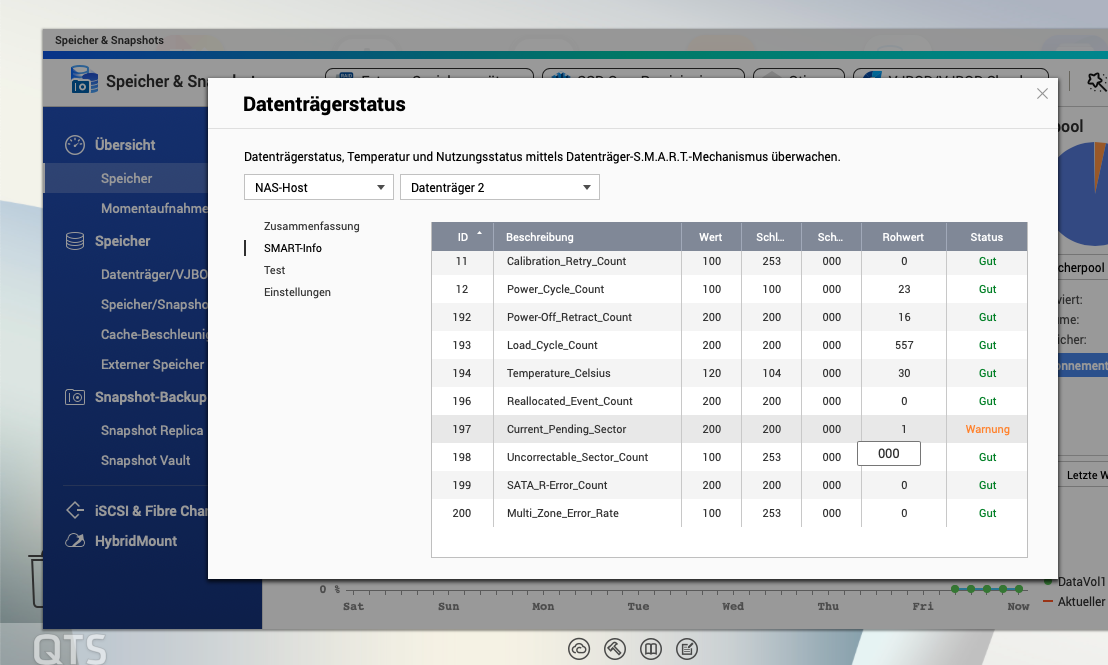
Task: Select the Current_Pending_Sector row
Action: tap(729, 429)
